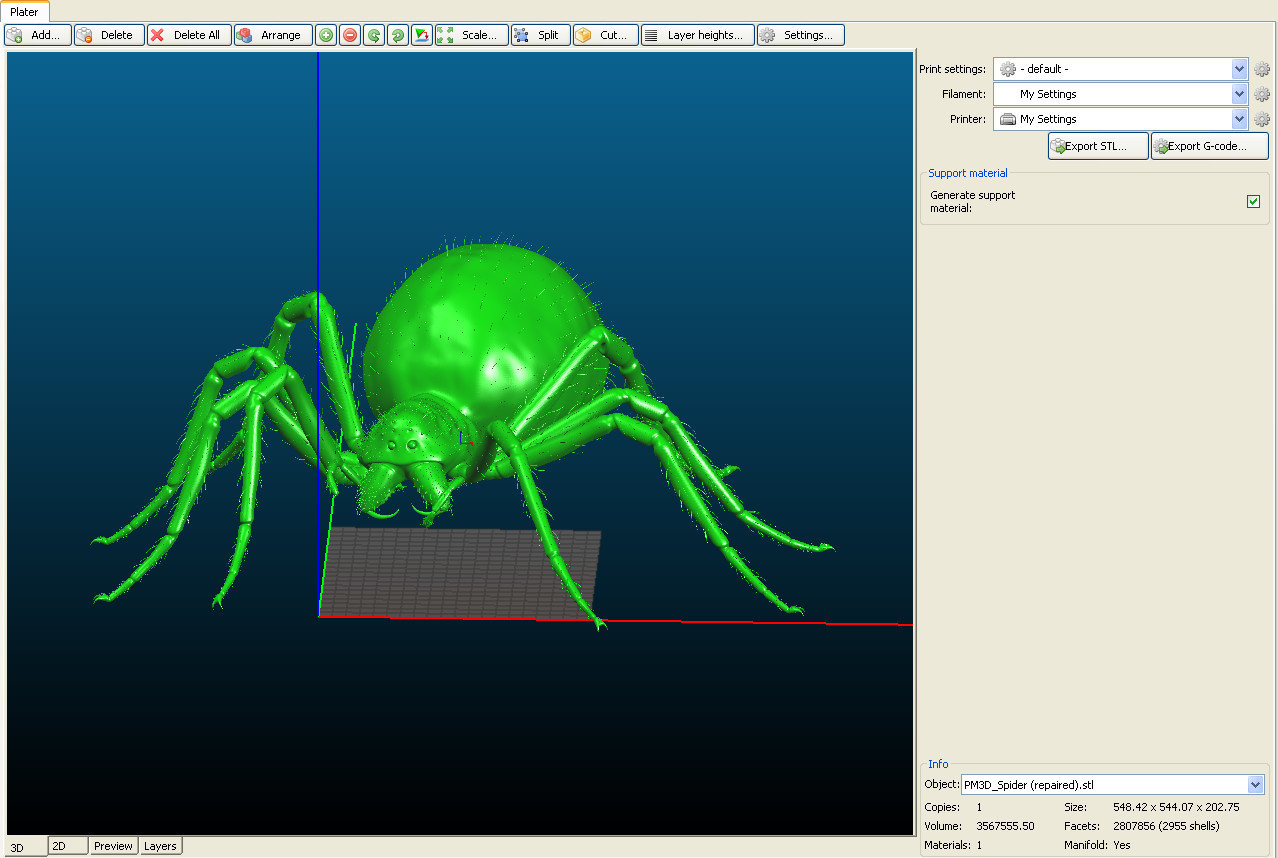Open the Filament preset dropdown

1240,94
